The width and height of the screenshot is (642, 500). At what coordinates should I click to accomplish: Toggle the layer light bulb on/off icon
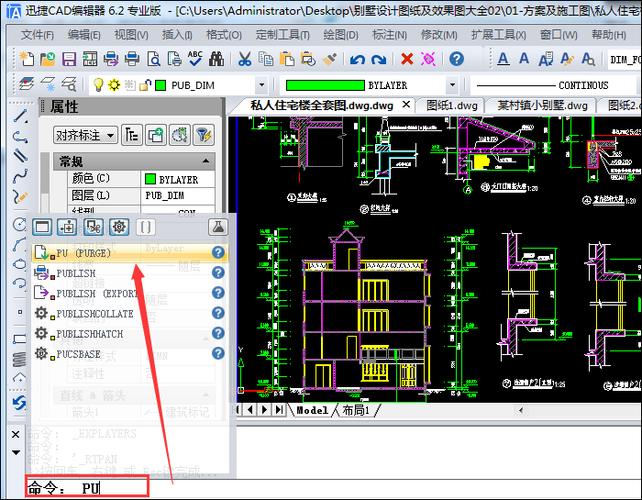[x=99, y=86]
